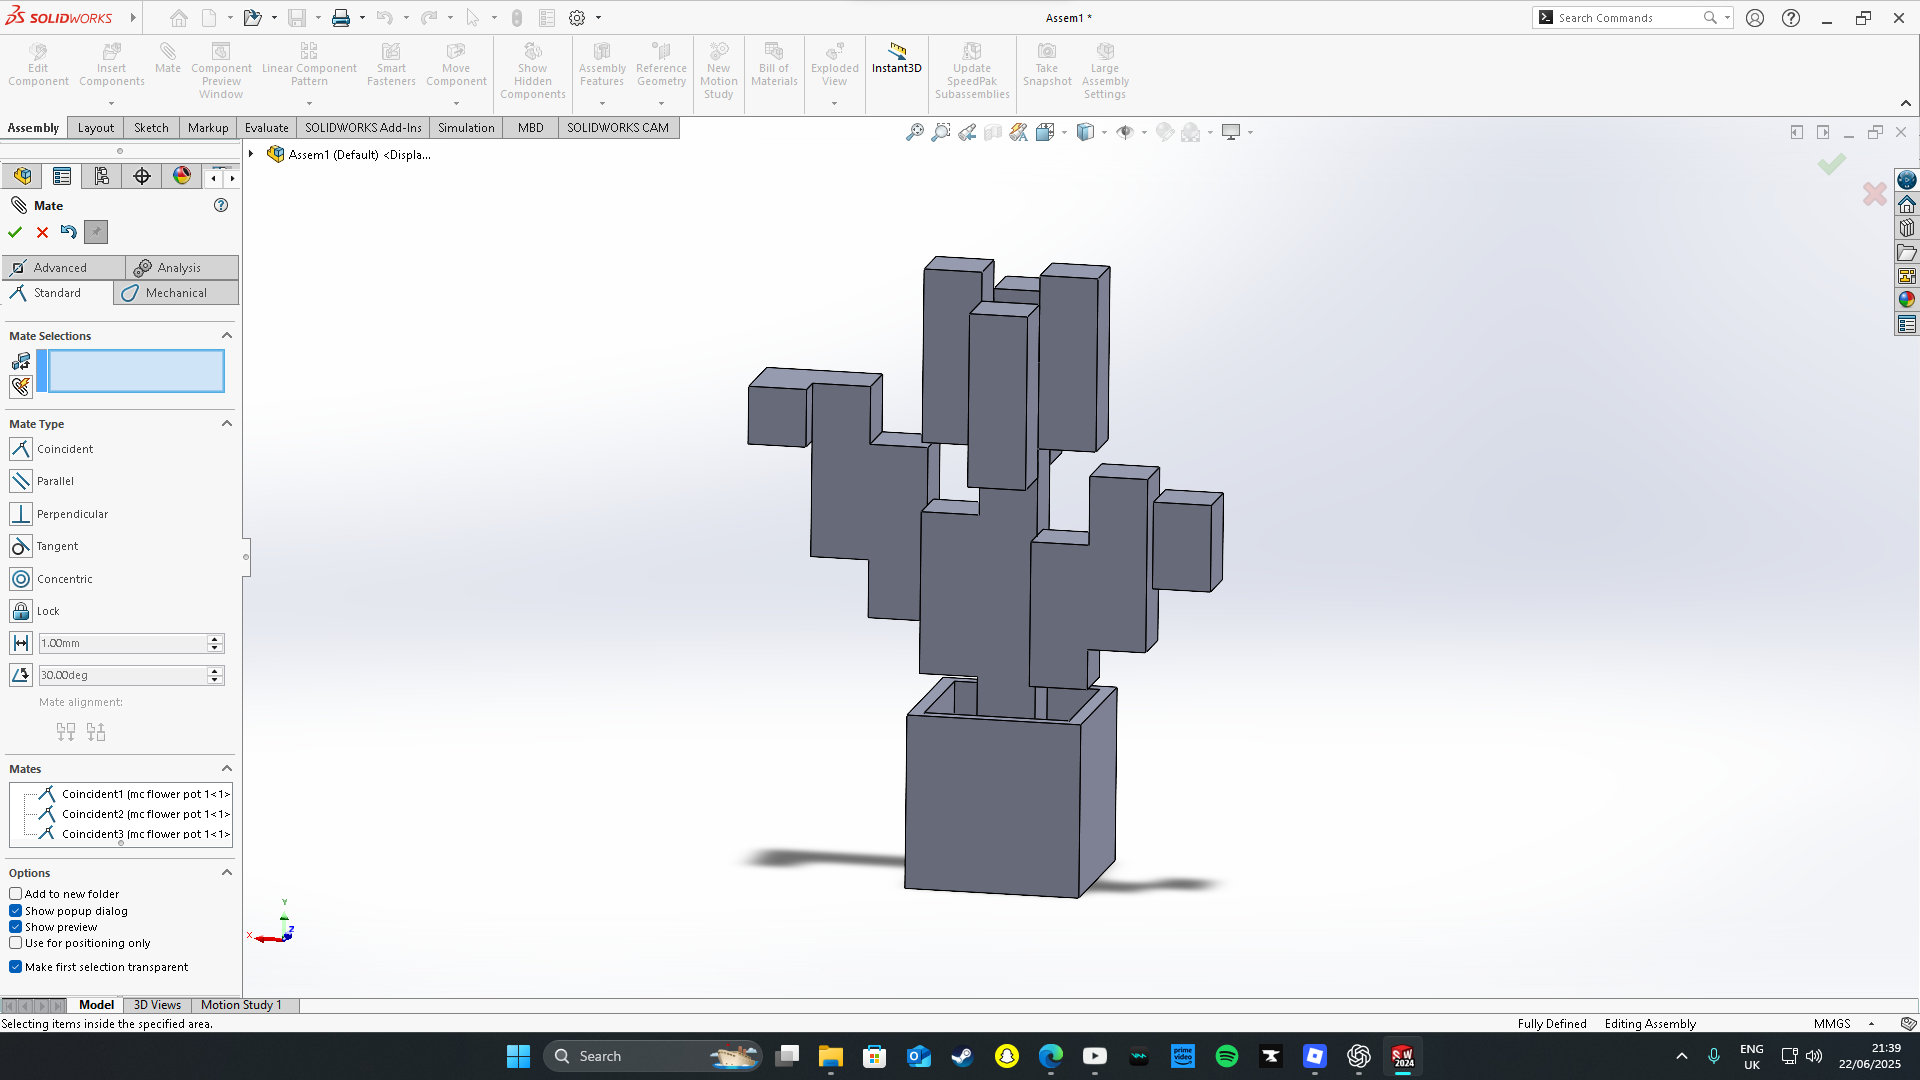Open the Assembly Features dropdown arrow
Image resolution: width=1920 pixels, height=1080 pixels.
(602, 103)
